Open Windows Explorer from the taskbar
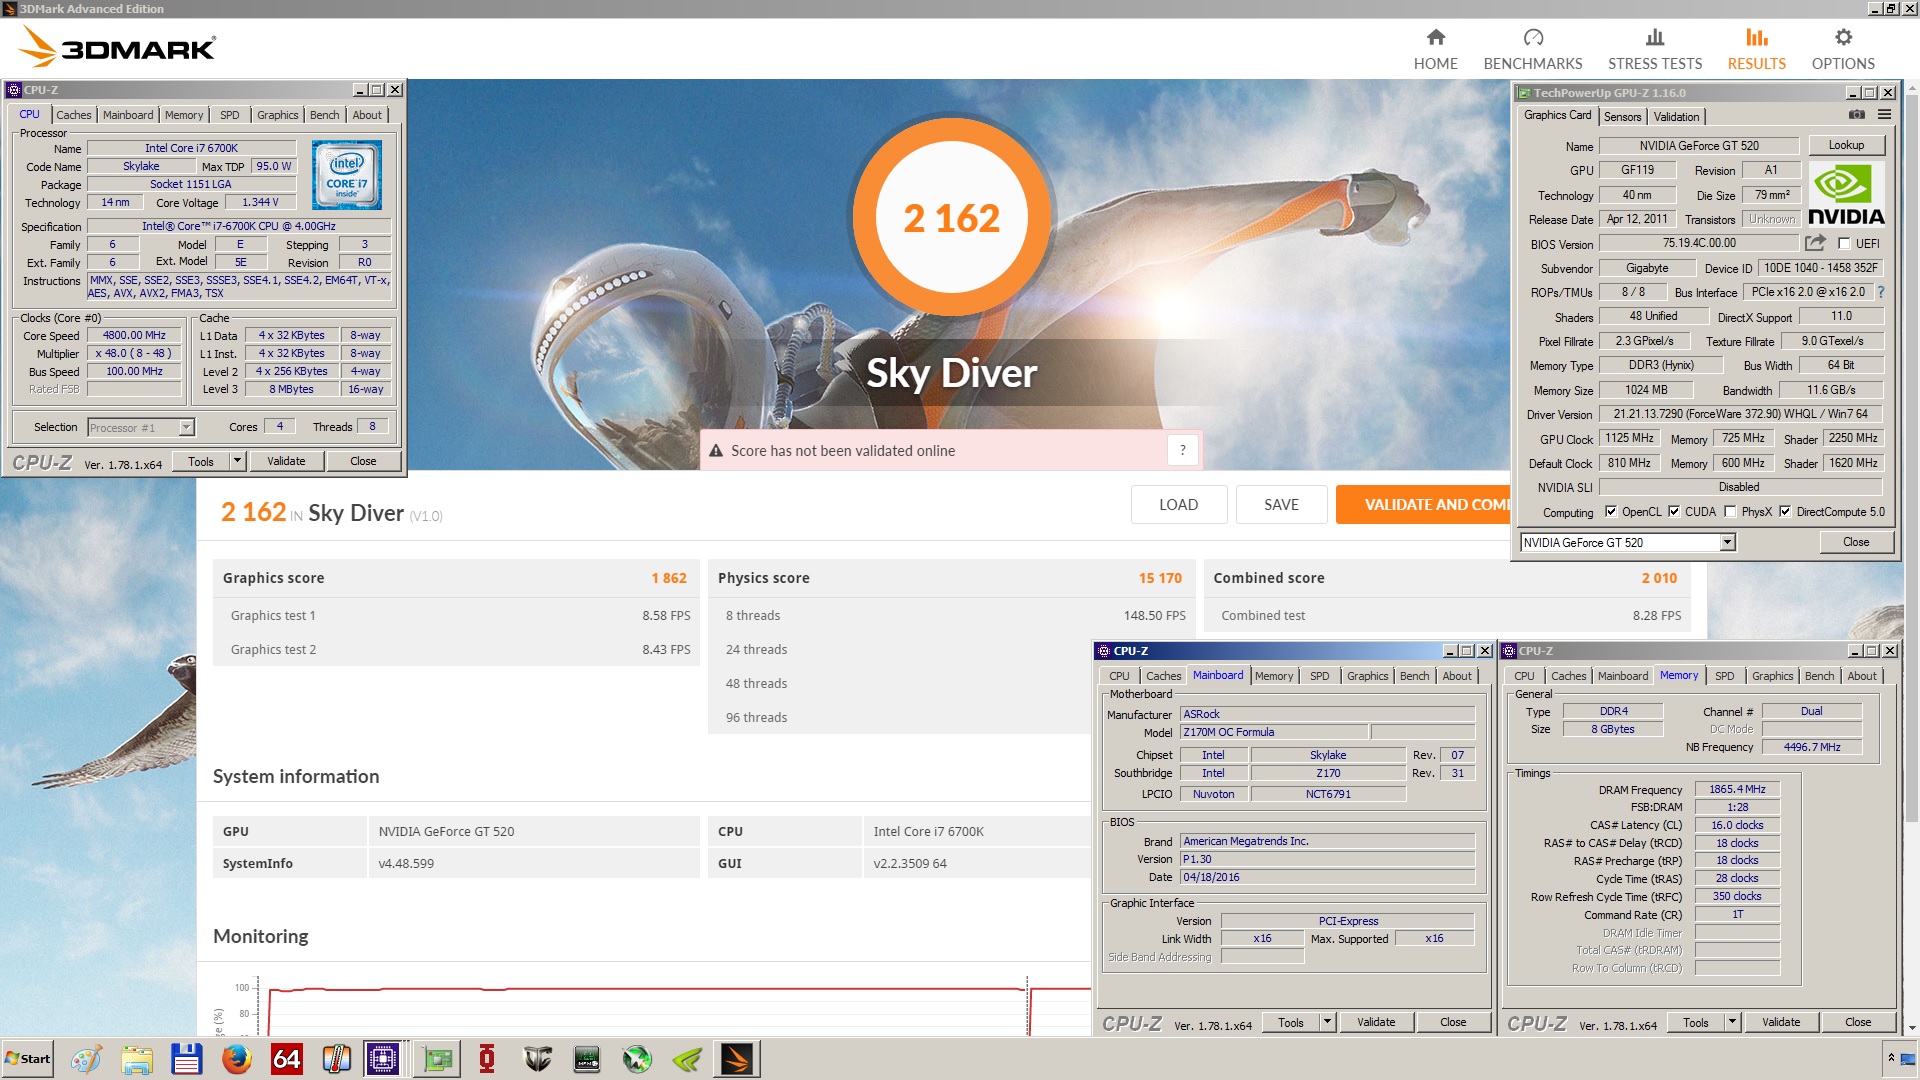This screenshot has width=1920, height=1080. pos(137,1059)
